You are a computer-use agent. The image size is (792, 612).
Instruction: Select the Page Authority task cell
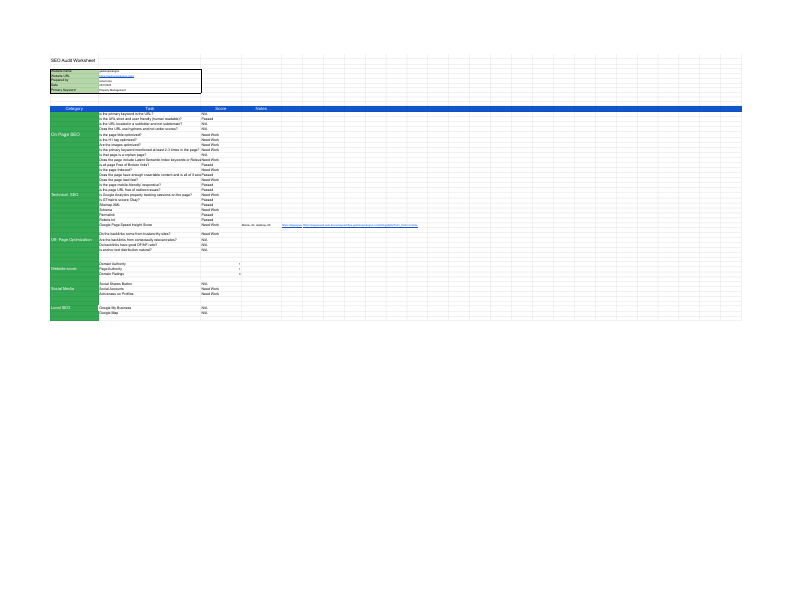coord(150,269)
